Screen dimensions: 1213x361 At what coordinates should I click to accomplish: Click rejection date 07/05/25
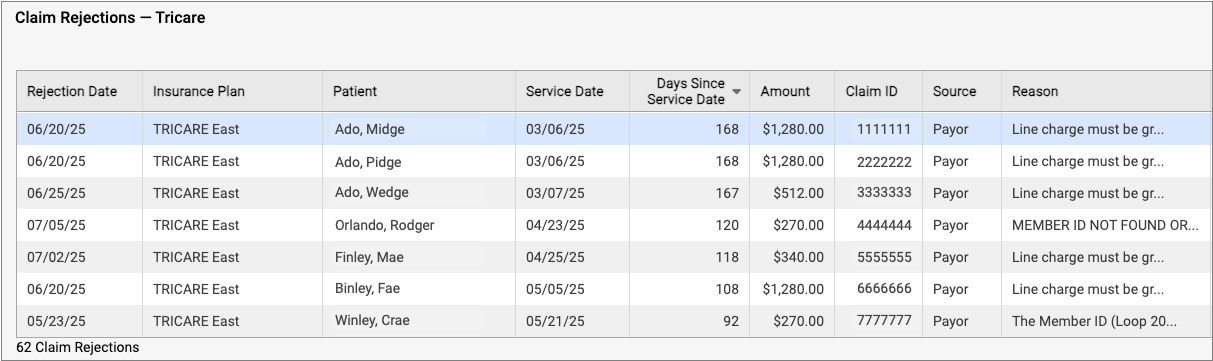coord(56,225)
